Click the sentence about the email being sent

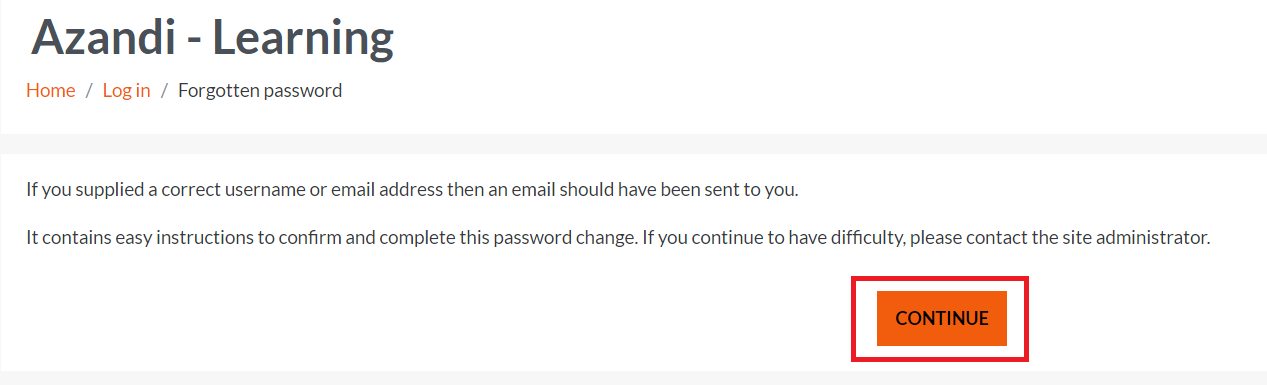click(x=412, y=189)
